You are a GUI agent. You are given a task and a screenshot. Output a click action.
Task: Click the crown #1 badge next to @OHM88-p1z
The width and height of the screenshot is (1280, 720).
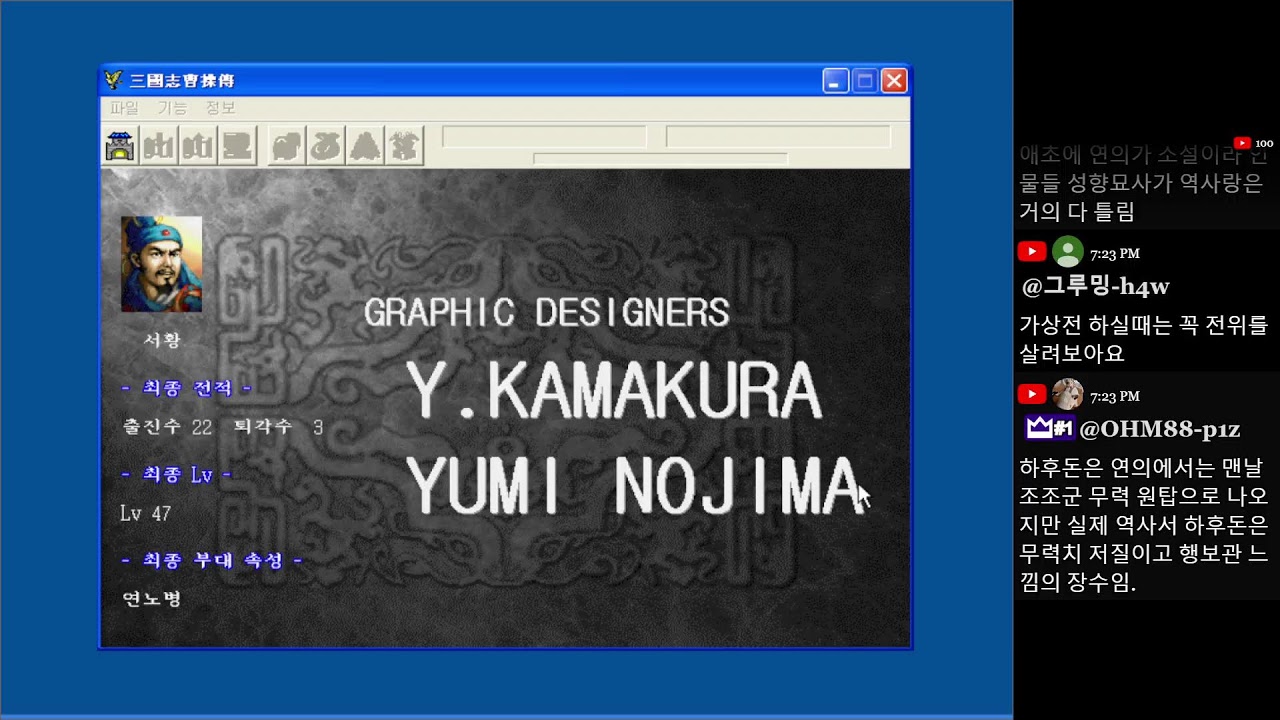[x=1049, y=428]
